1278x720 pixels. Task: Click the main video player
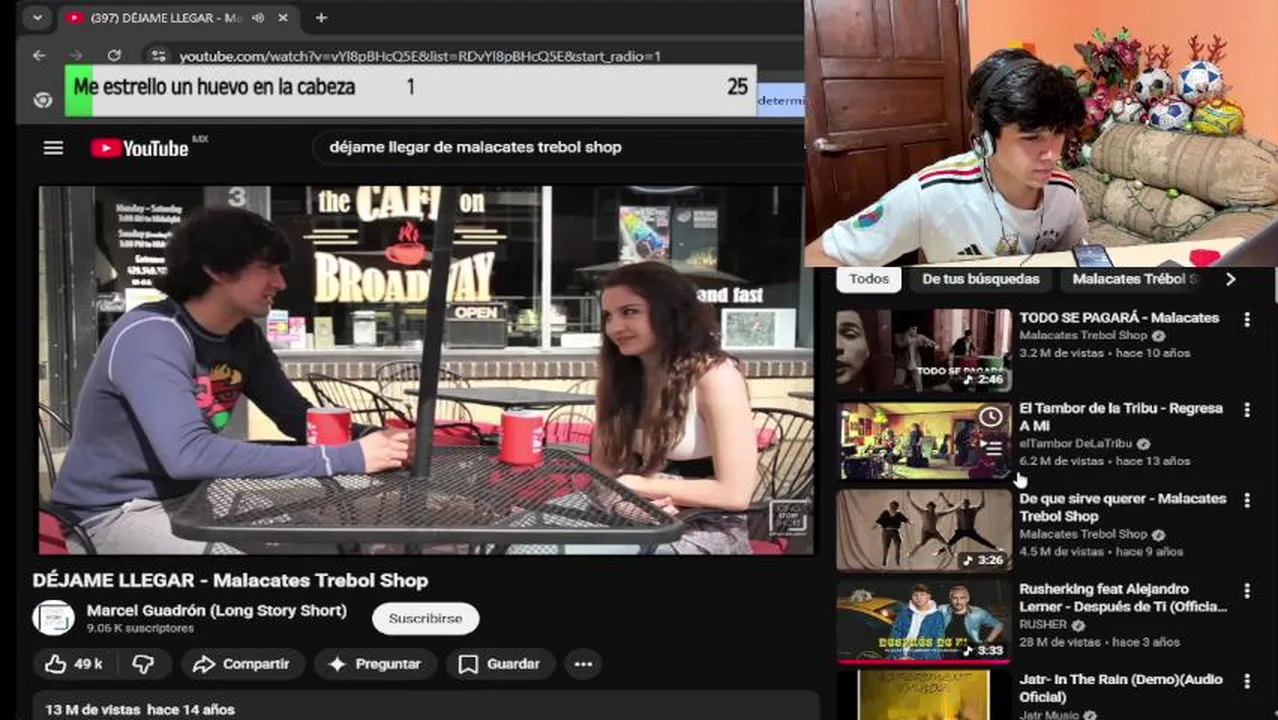[426, 370]
